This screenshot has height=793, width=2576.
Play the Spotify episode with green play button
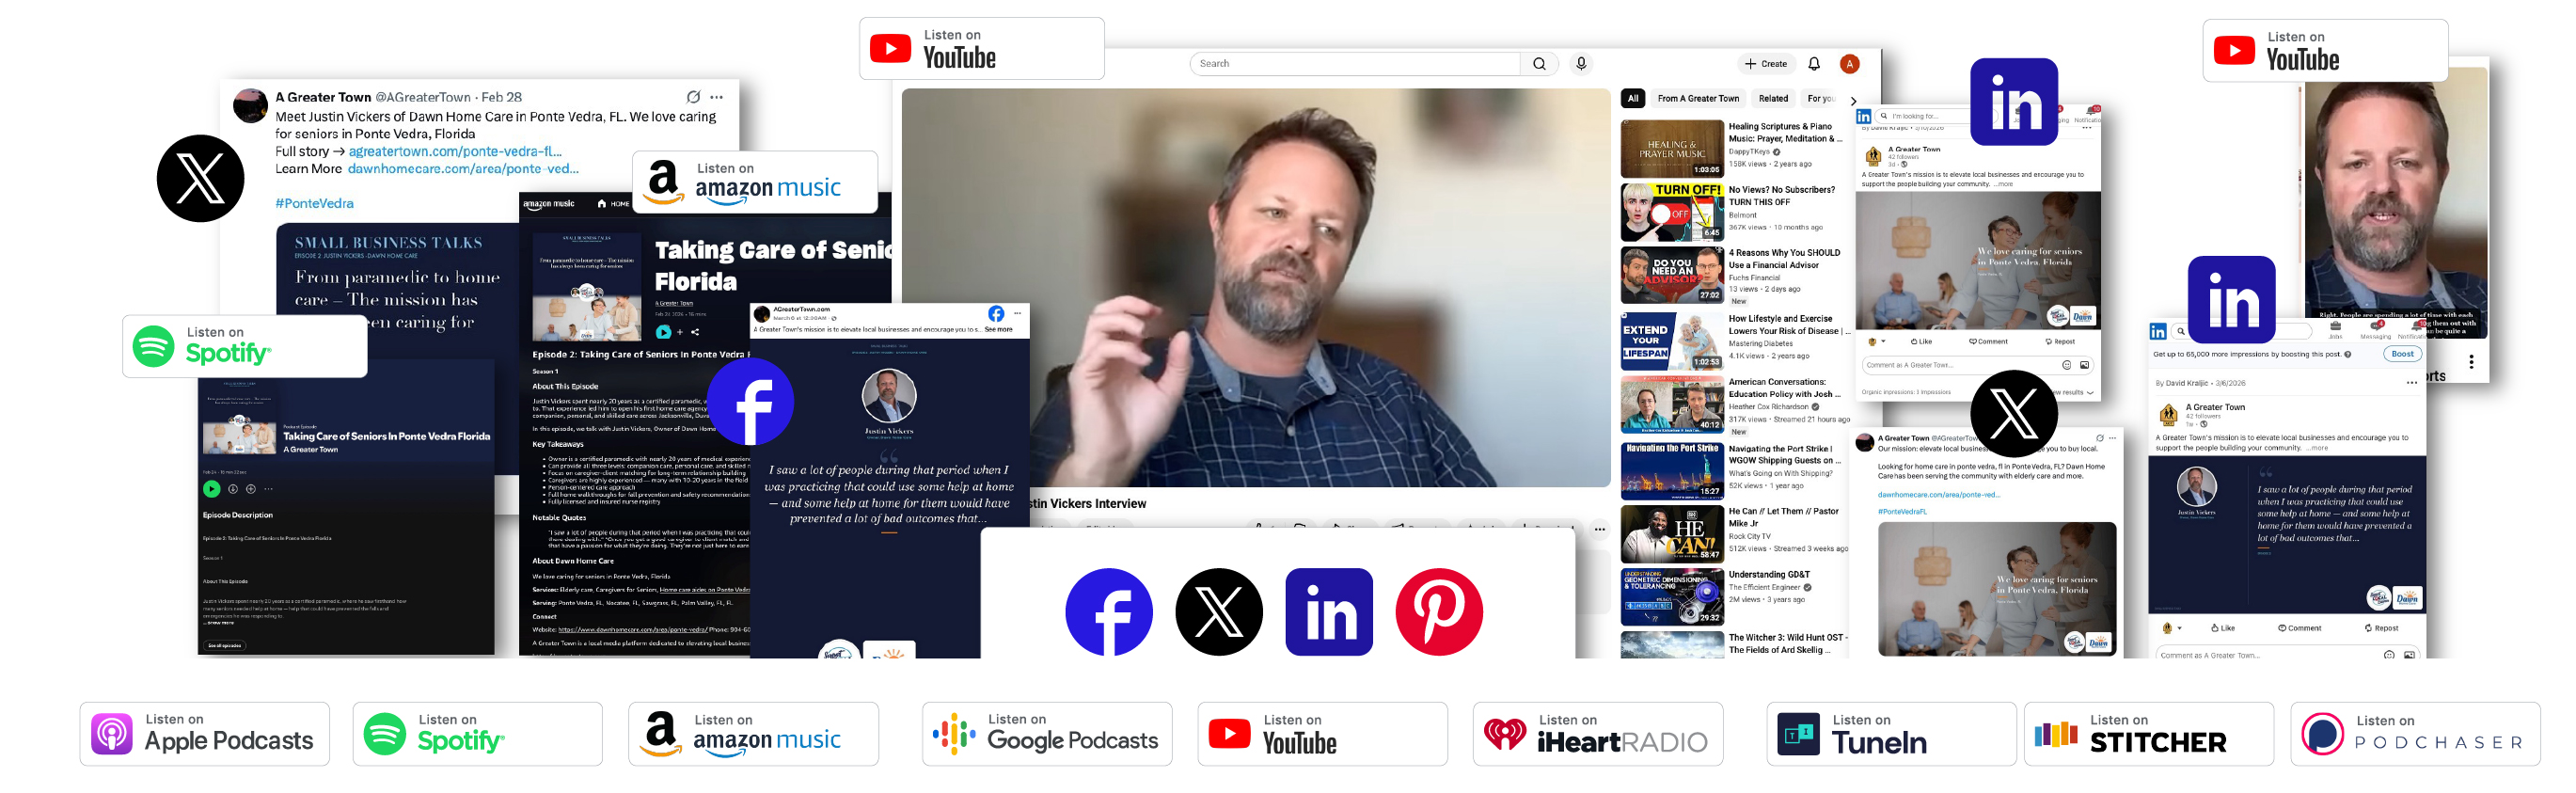coord(211,489)
